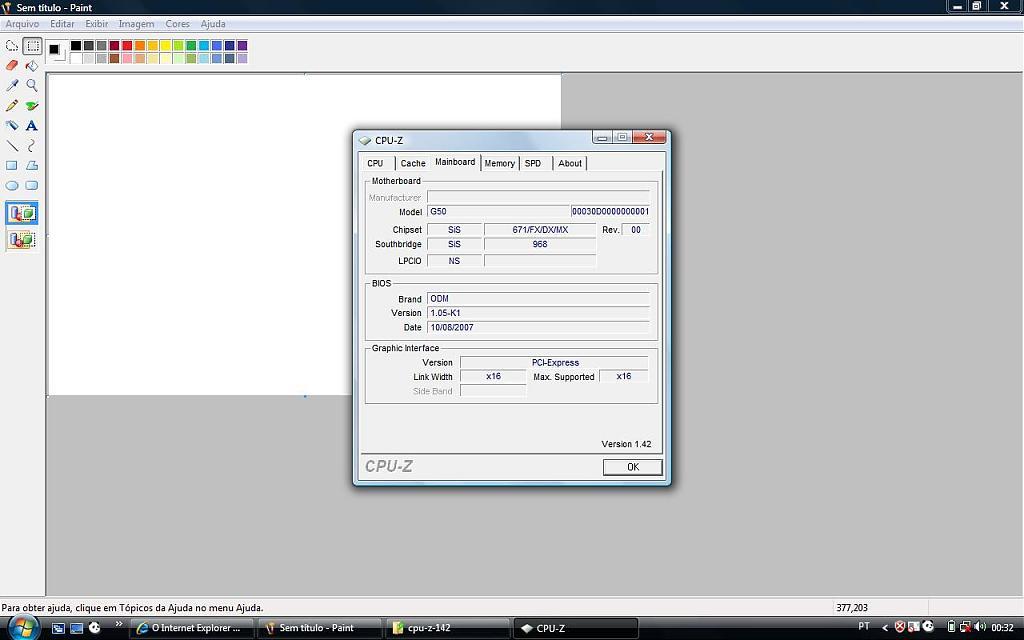Open the panda icon in quick launch
Viewport: 1024px width, 640px height.
click(x=95, y=628)
